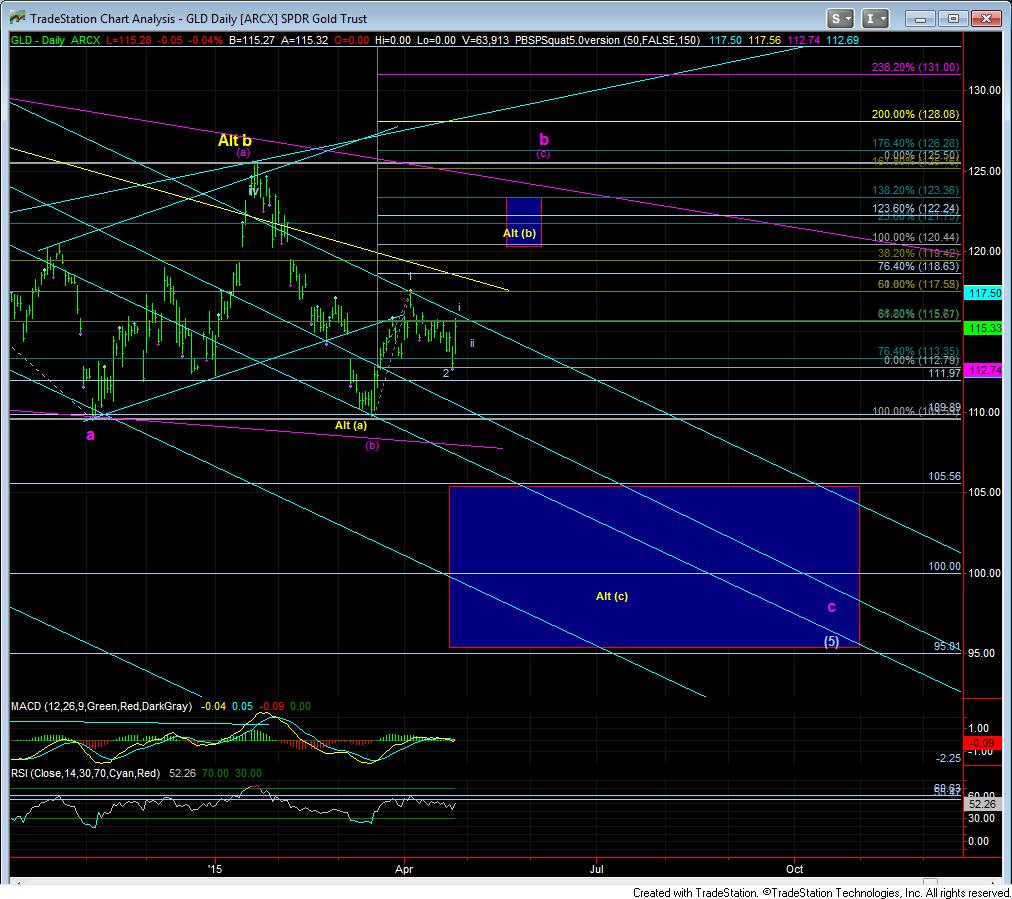
Task: Click the V=63,913 volume value
Action: (486, 40)
